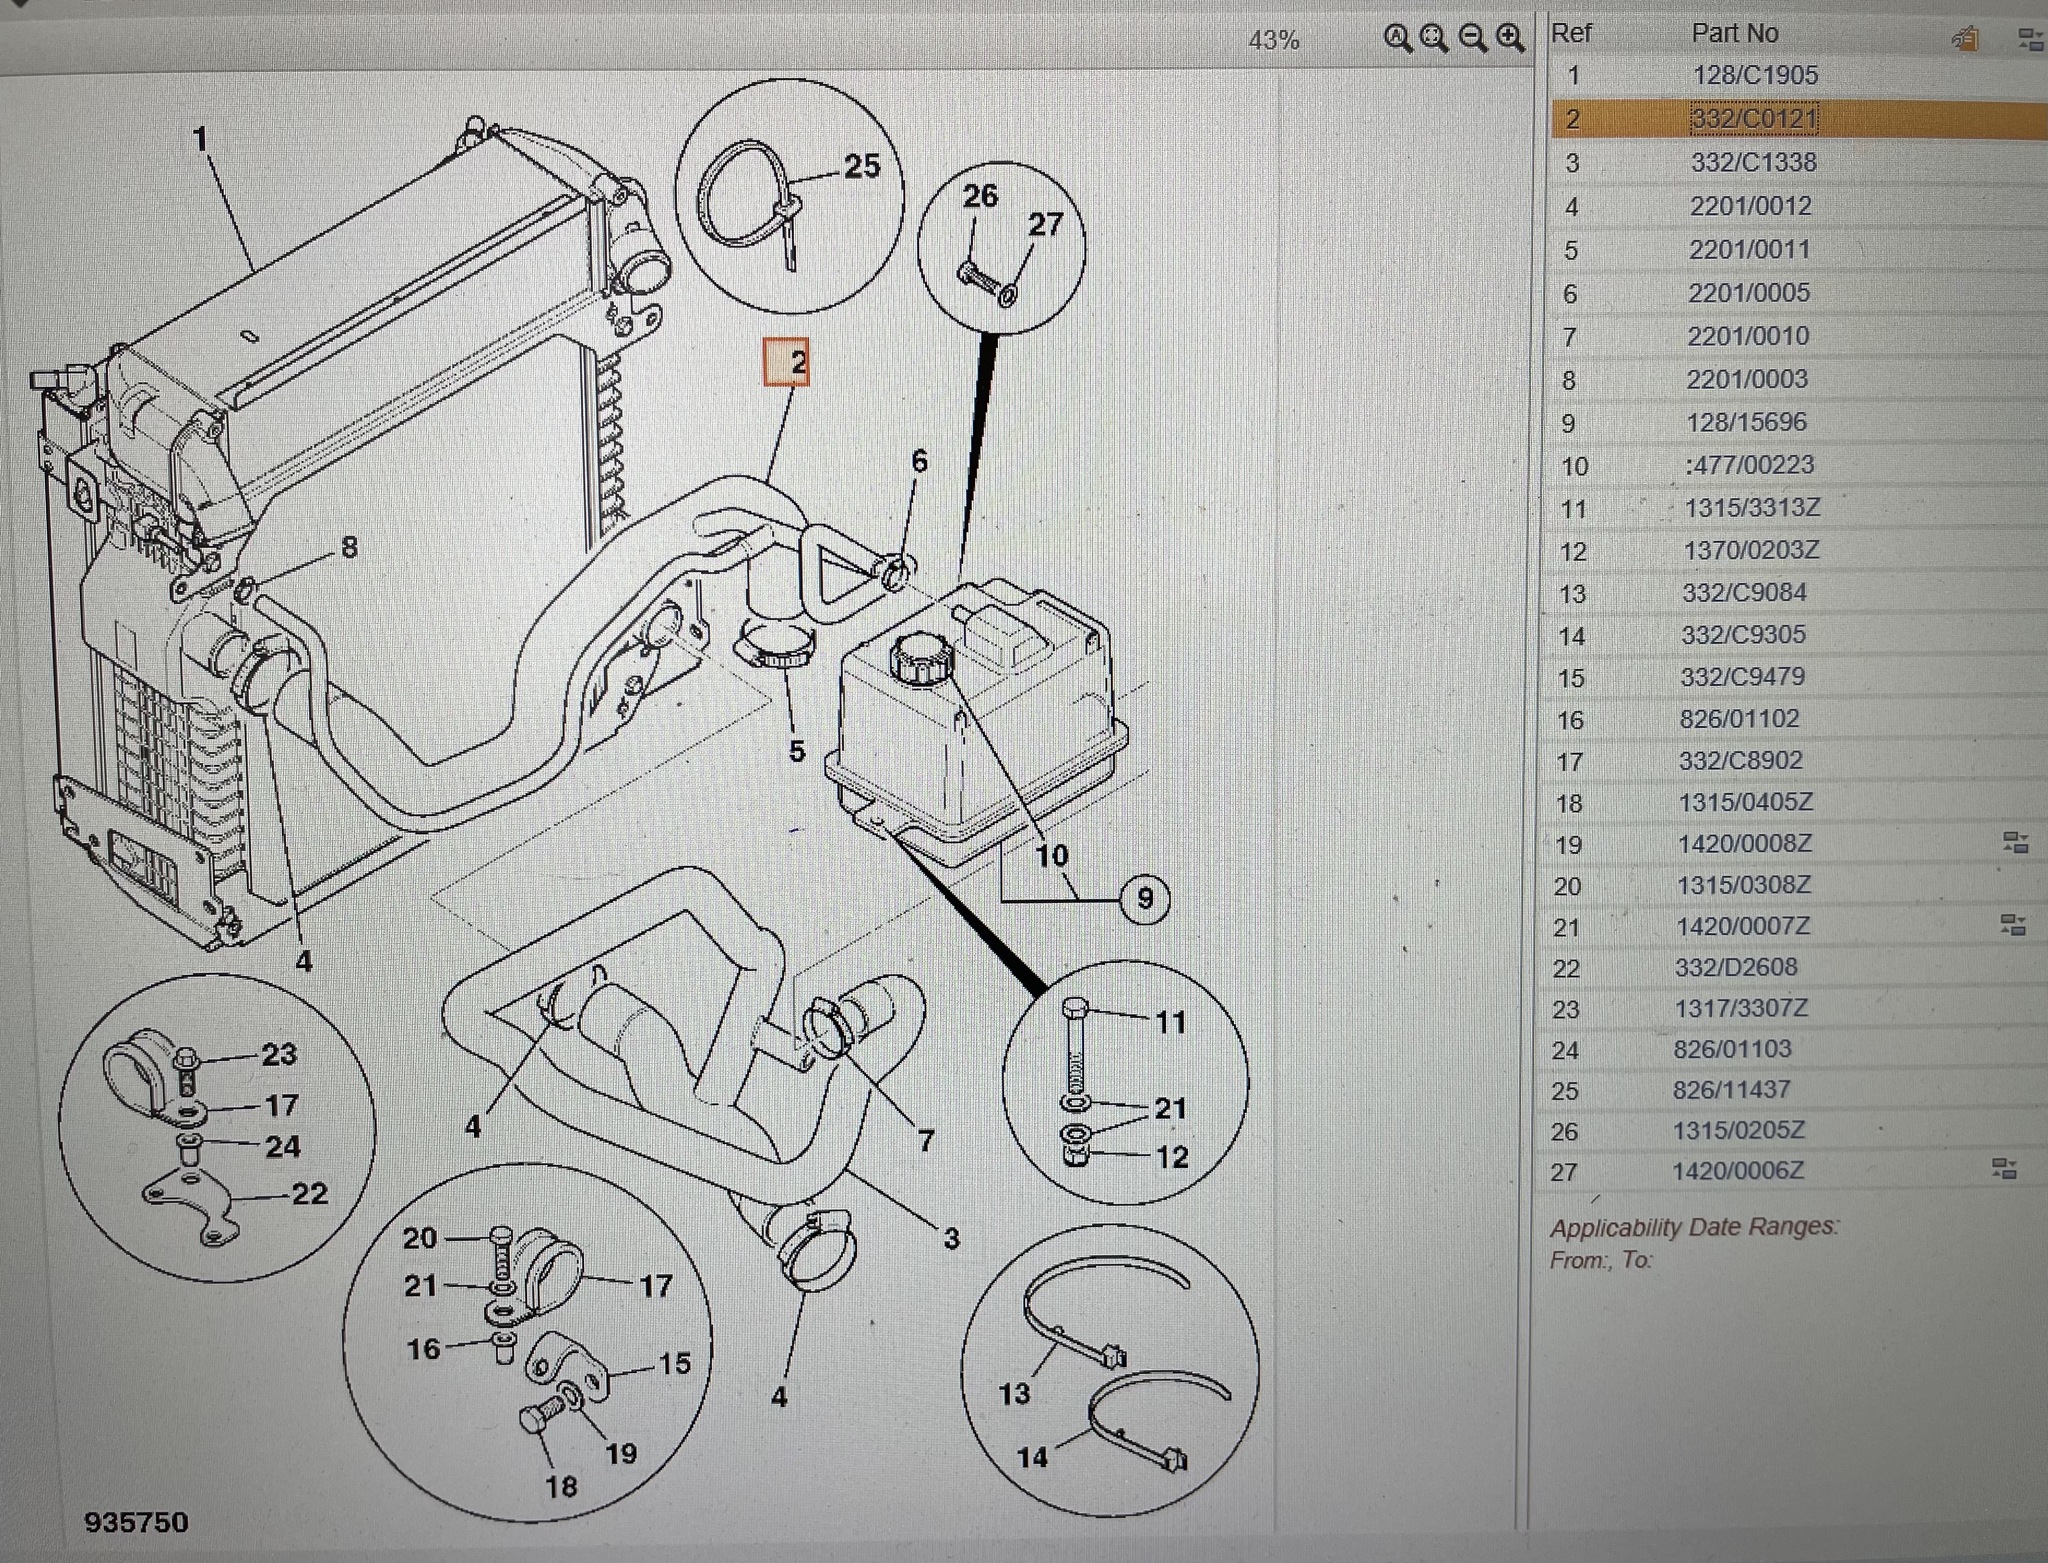Click the Applicability Date Ranges label
Viewport: 2048px width, 1563px height.
pos(1694,1227)
